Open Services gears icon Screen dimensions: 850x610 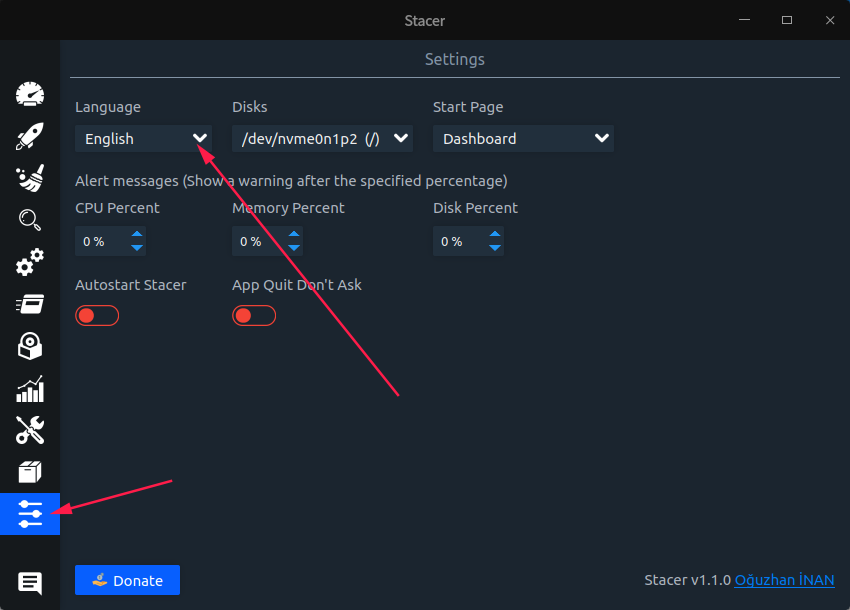pyautogui.click(x=30, y=262)
